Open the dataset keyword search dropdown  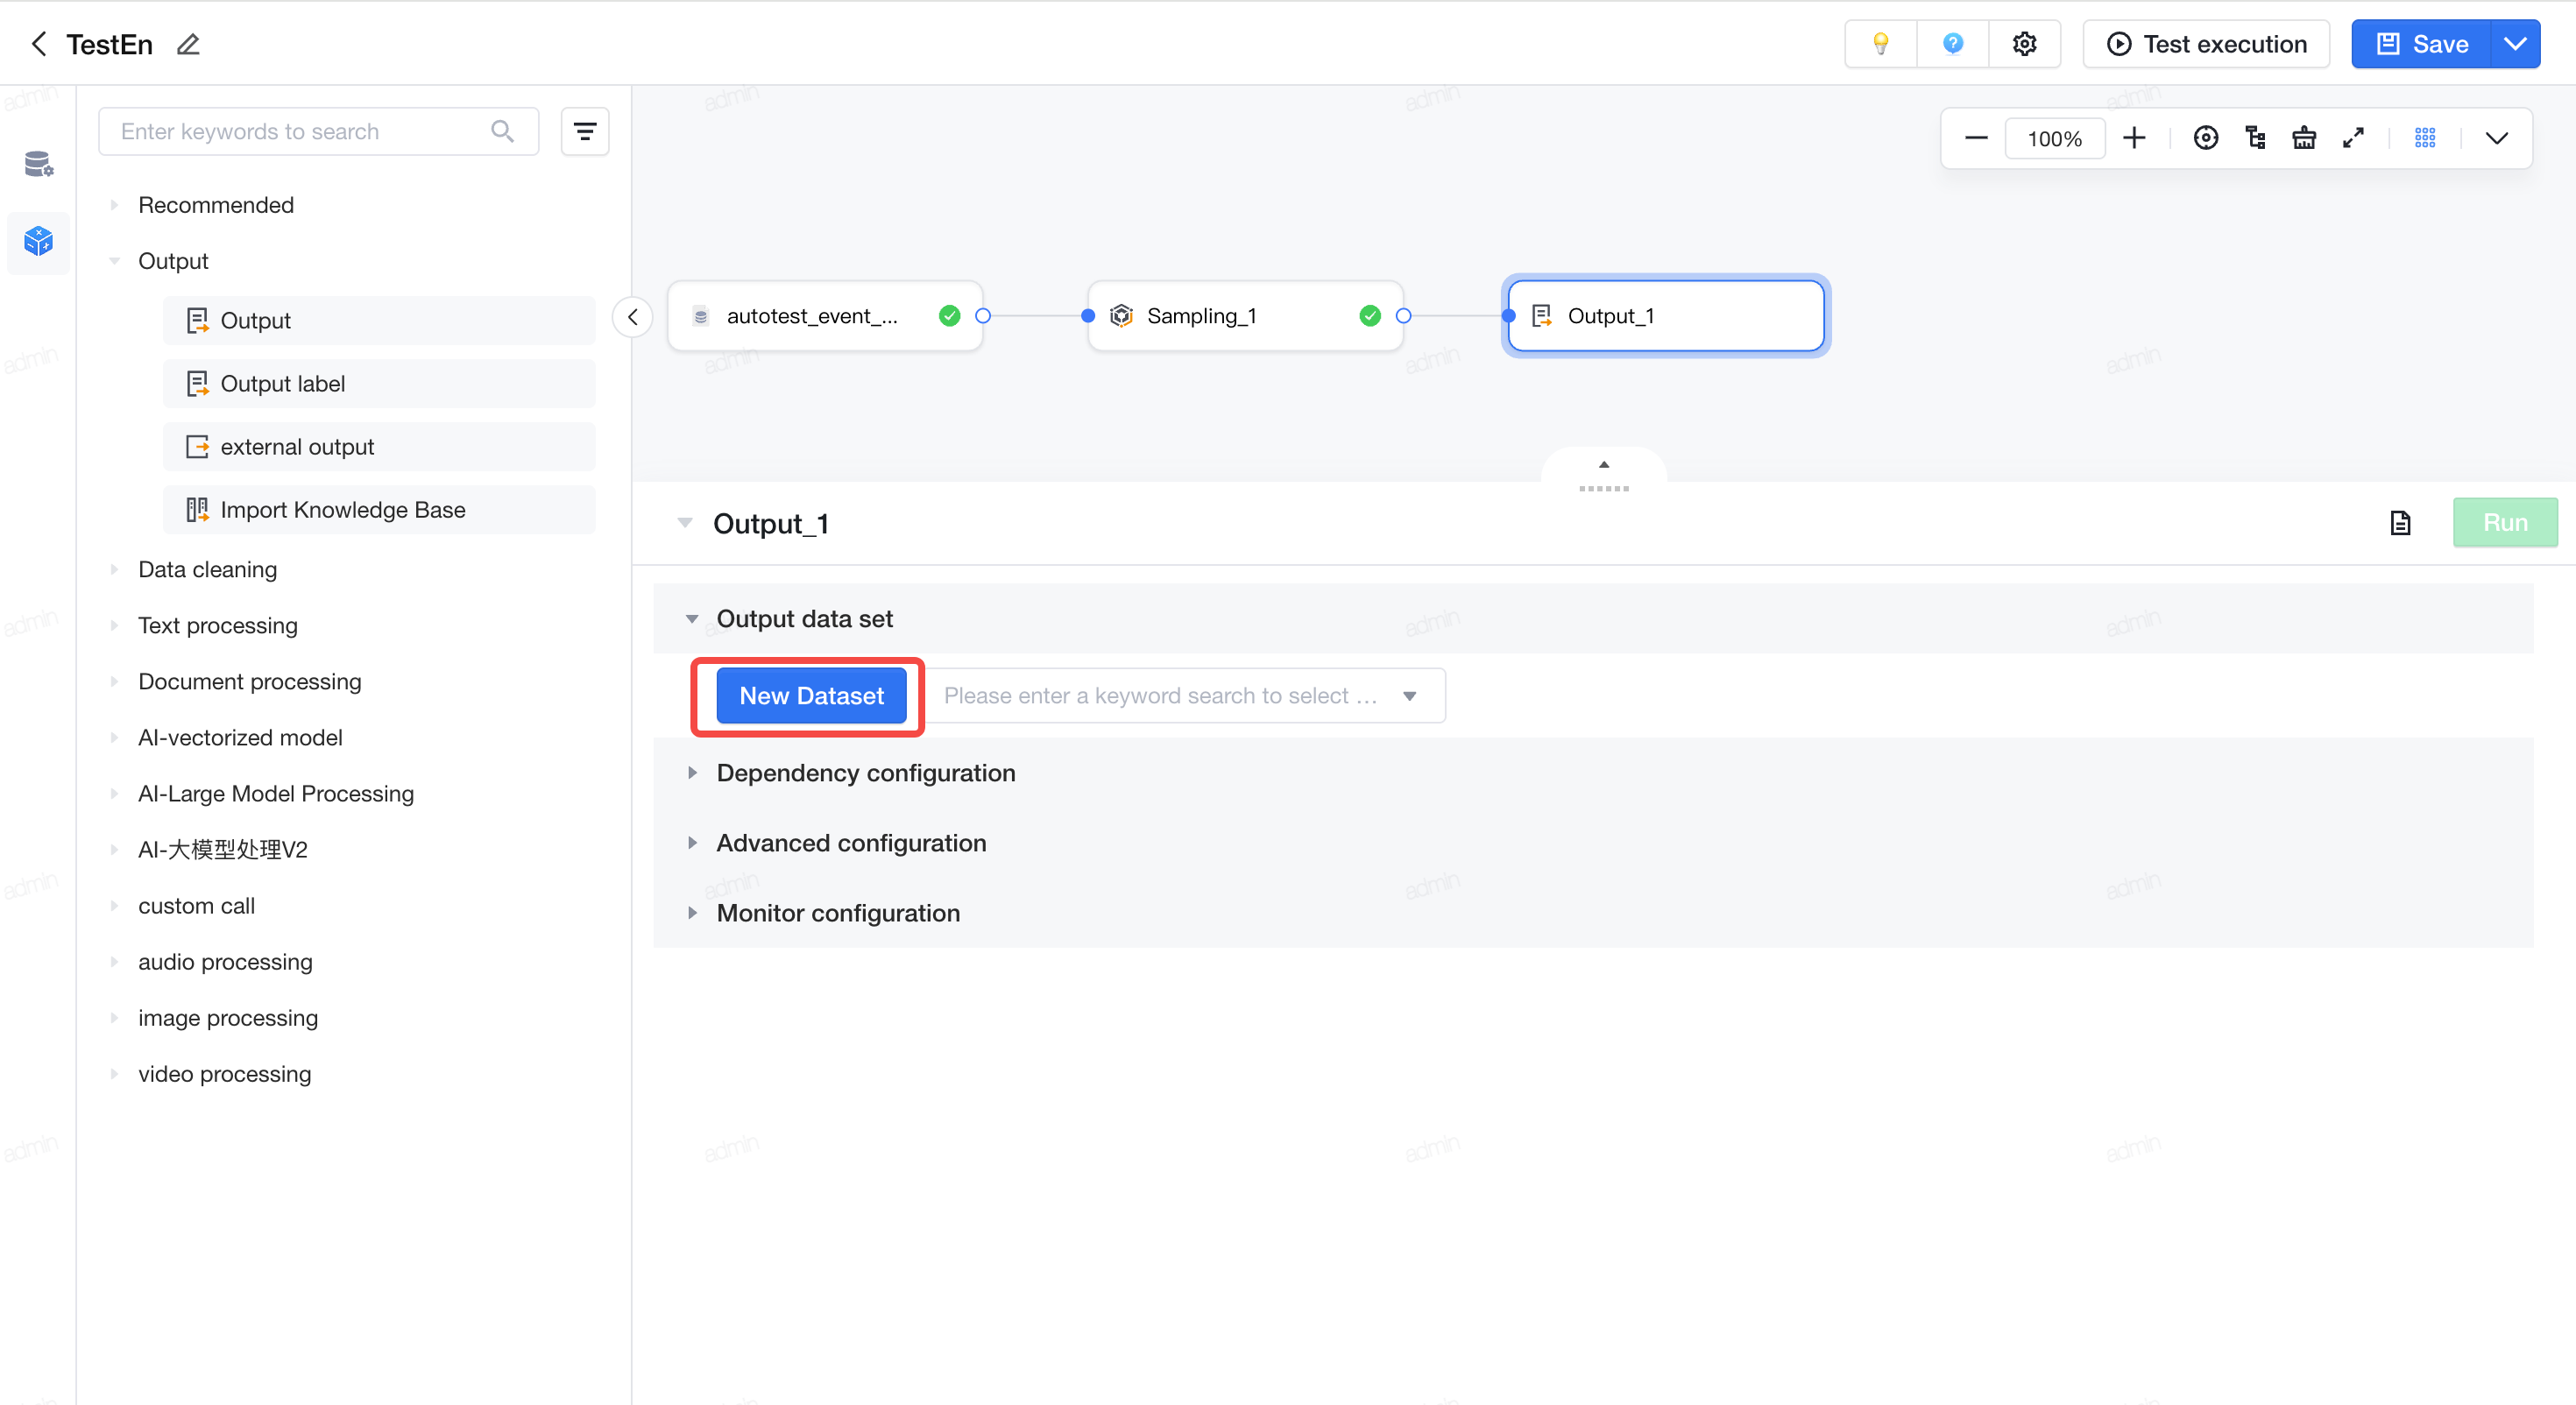1186,696
